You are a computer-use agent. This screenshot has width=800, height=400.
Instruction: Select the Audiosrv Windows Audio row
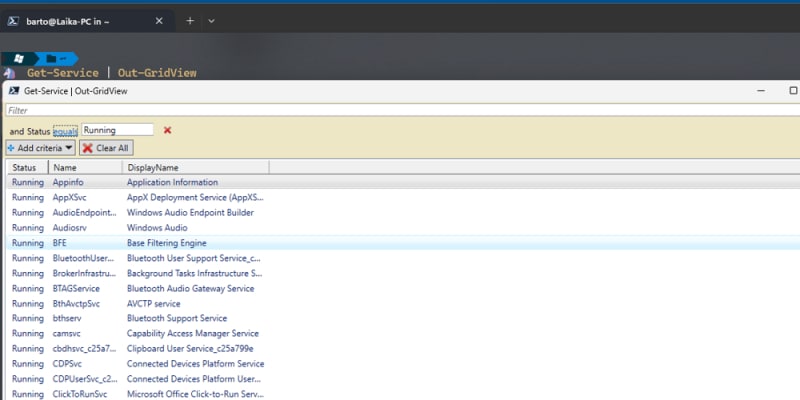tap(150, 228)
